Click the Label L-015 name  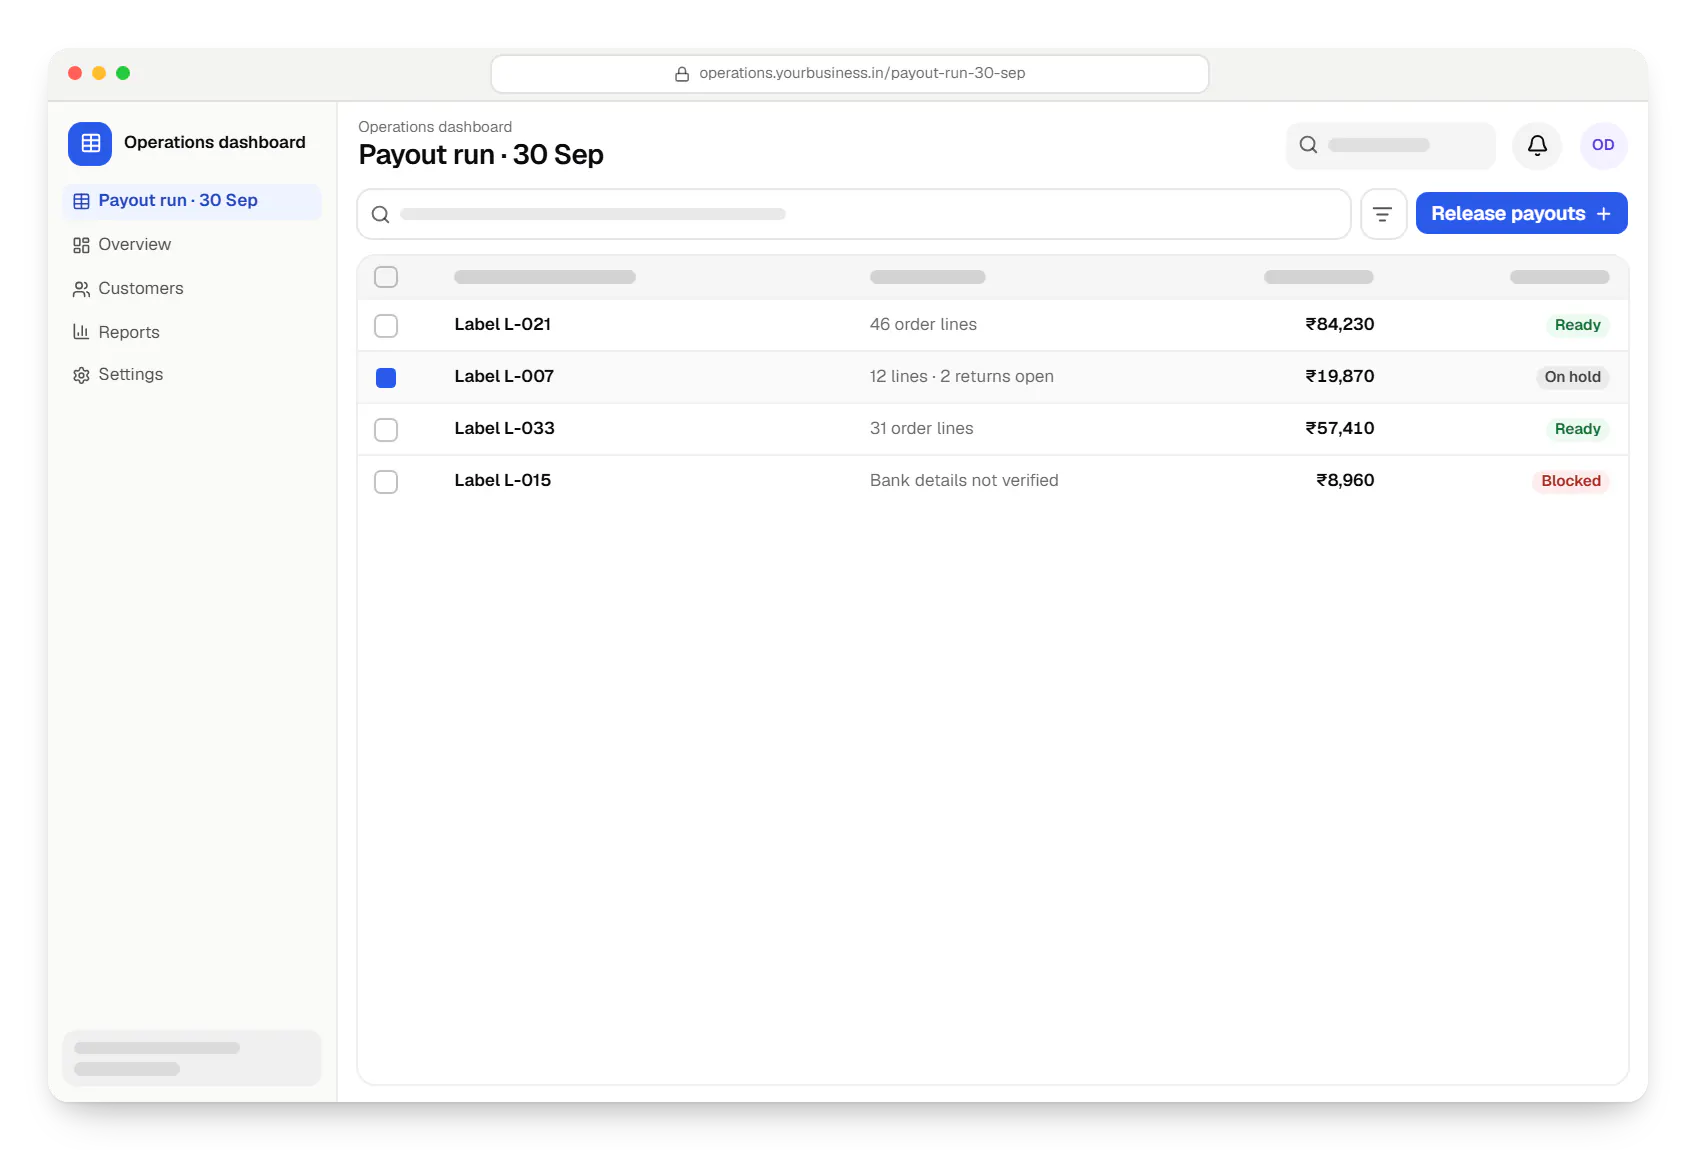pos(503,480)
